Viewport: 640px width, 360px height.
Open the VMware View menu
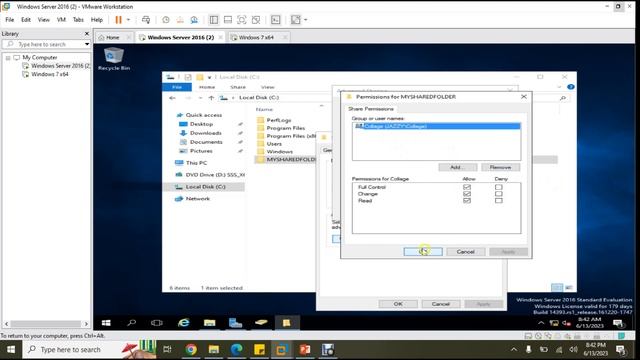pyautogui.click(x=44, y=20)
